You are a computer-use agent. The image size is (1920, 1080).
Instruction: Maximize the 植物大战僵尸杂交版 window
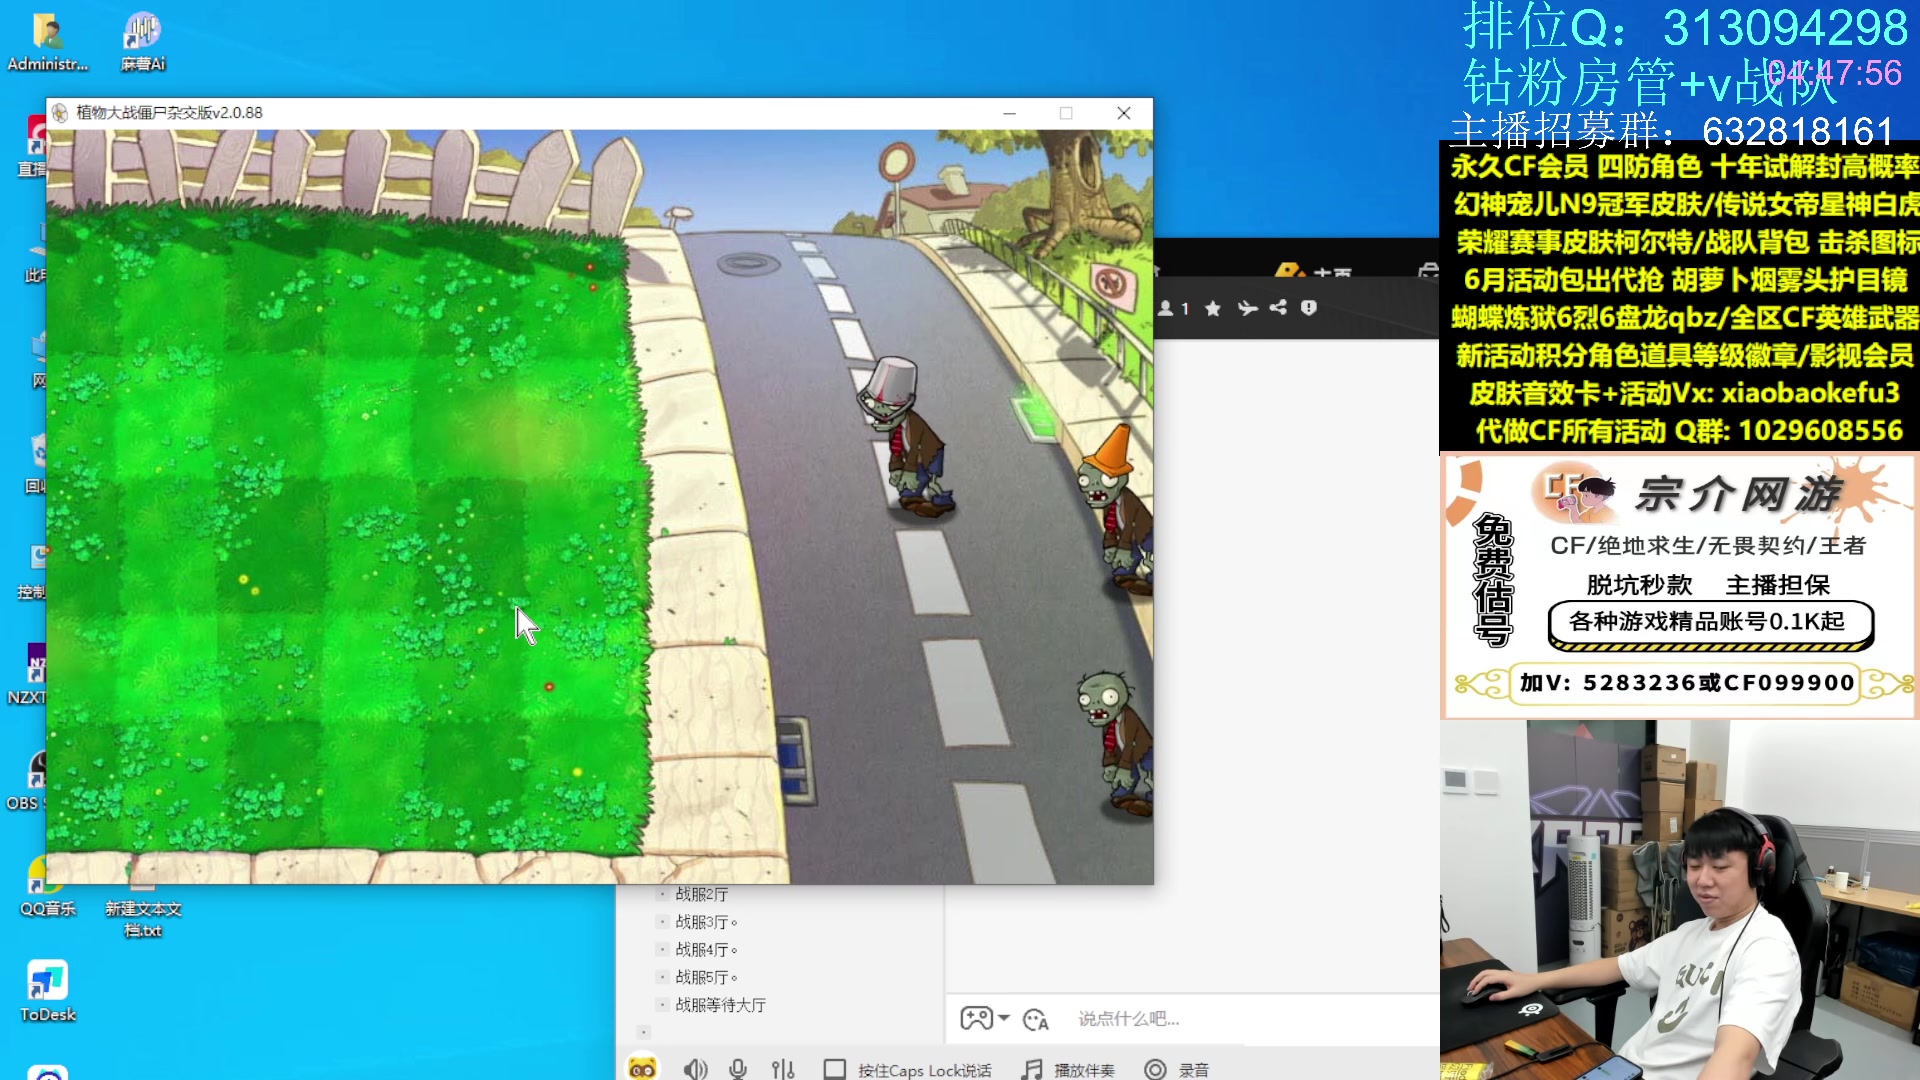[x=1066, y=113]
